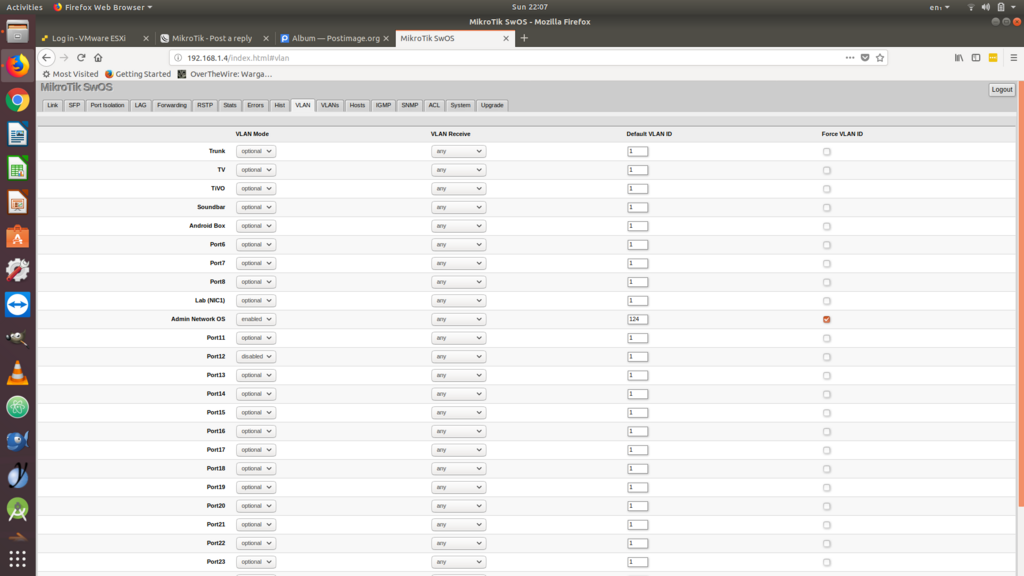
Task: Launch Google Chrome from the dock
Action: point(18,100)
